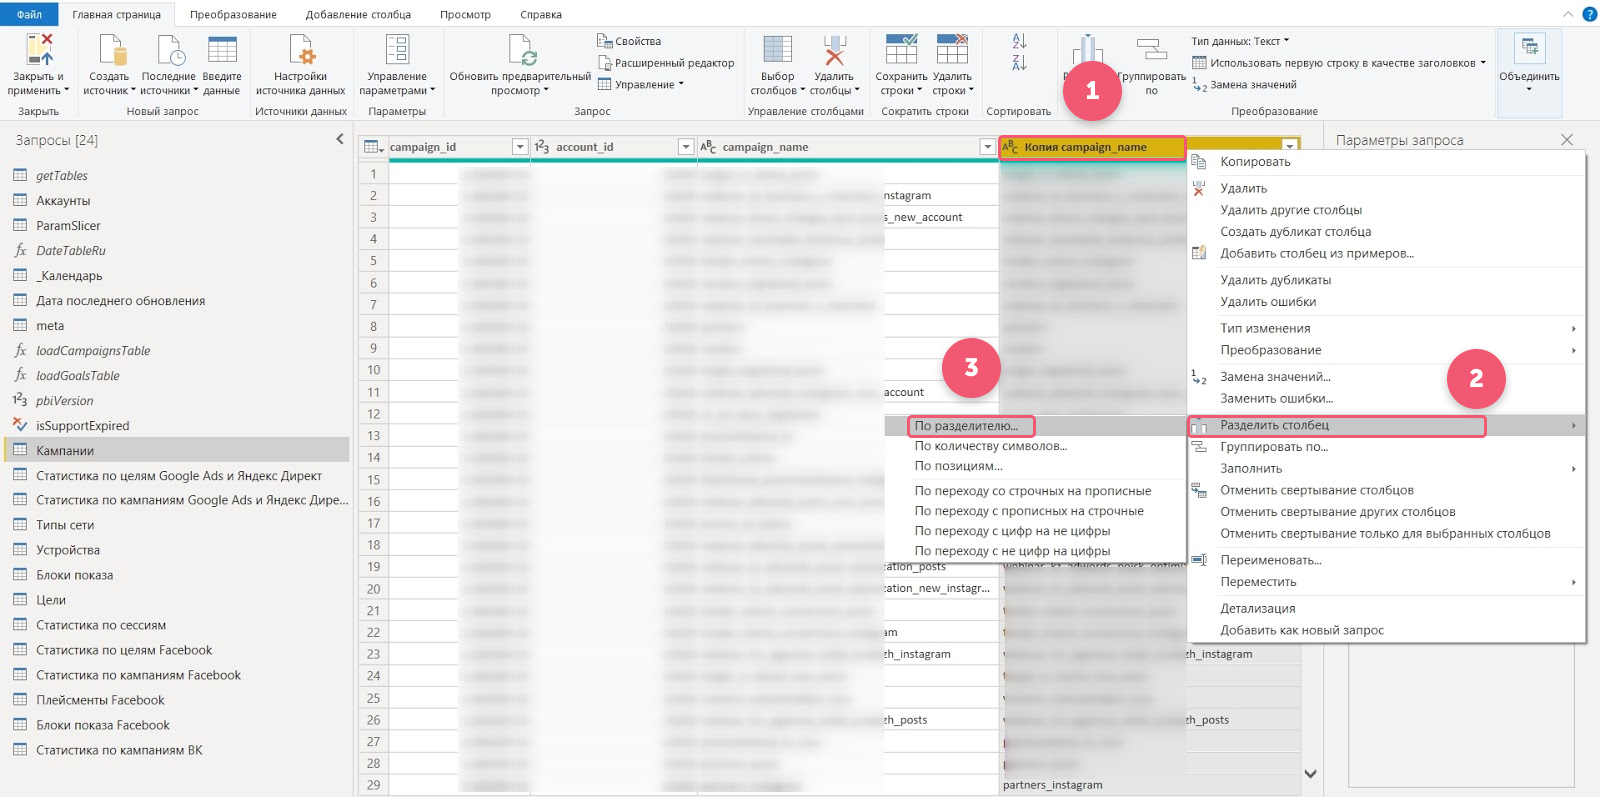Screen dimensions: 1600x797
Task: Click the Sort ascending icon
Action: click(x=1019, y=41)
